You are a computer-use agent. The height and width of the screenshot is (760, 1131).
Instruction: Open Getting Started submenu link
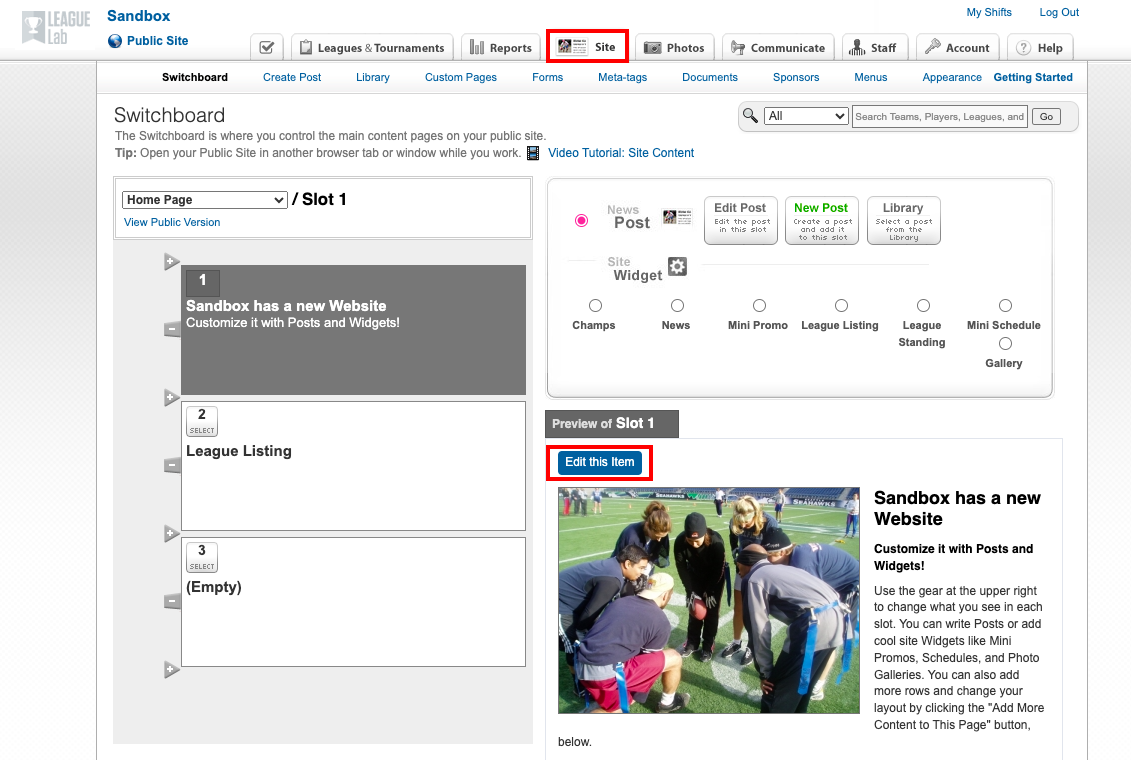[1033, 77]
